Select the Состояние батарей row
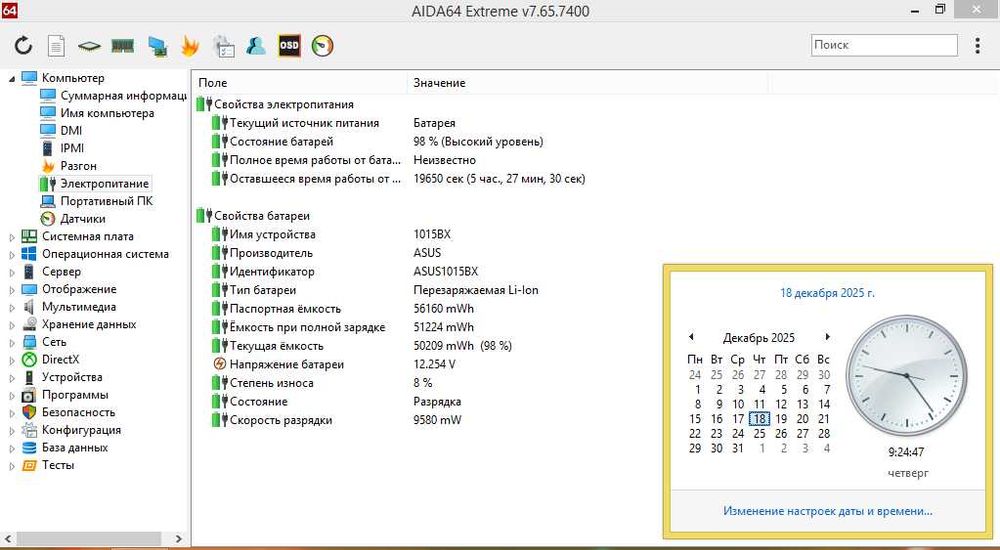Image resolution: width=1000 pixels, height=550 pixels. (281, 142)
